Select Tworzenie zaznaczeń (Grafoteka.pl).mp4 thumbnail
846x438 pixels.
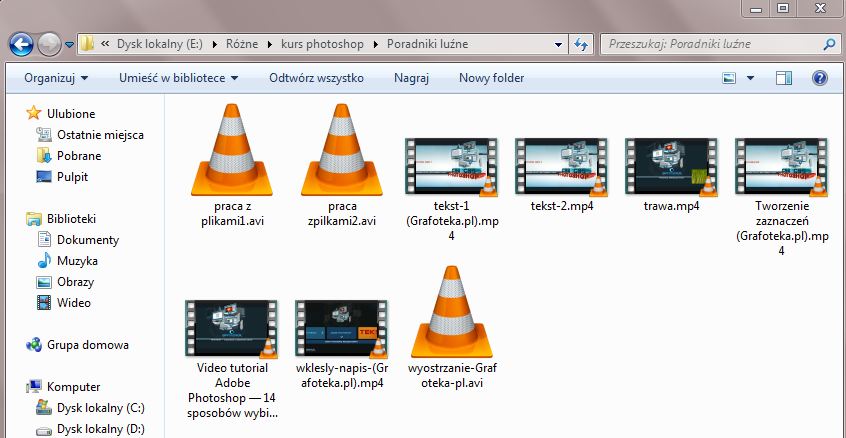click(x=781, y=167)
